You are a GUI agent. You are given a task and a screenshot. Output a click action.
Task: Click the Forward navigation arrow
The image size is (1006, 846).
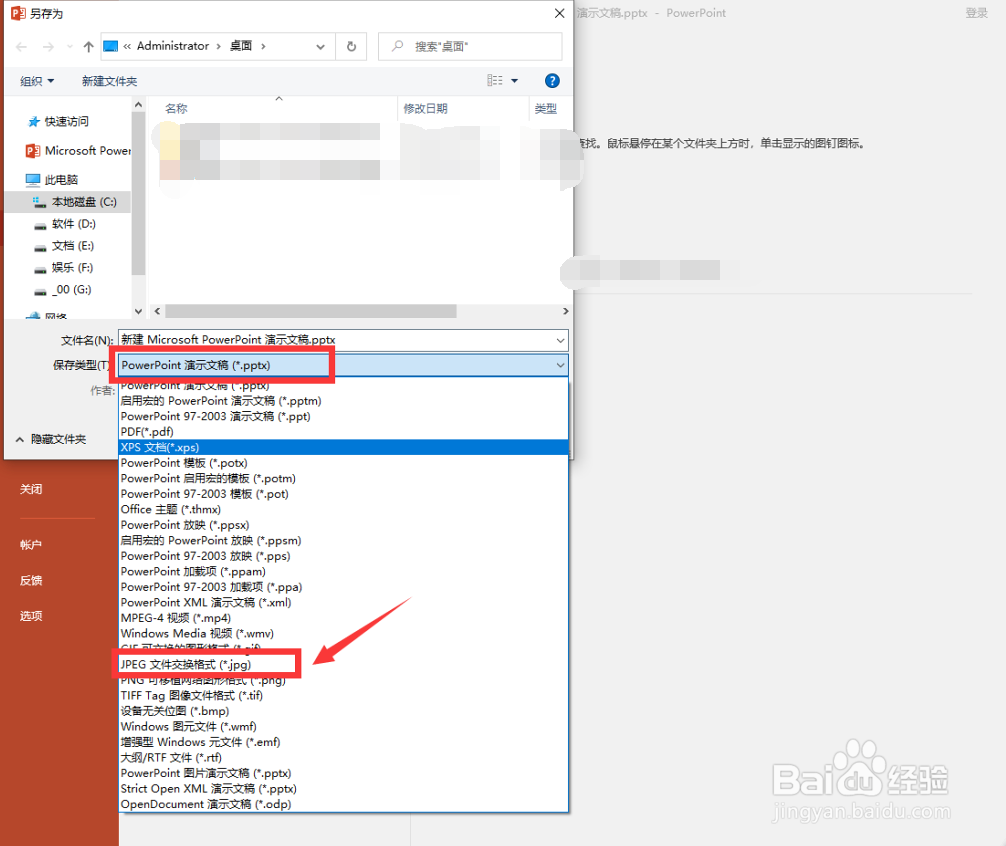pos(48,46)
